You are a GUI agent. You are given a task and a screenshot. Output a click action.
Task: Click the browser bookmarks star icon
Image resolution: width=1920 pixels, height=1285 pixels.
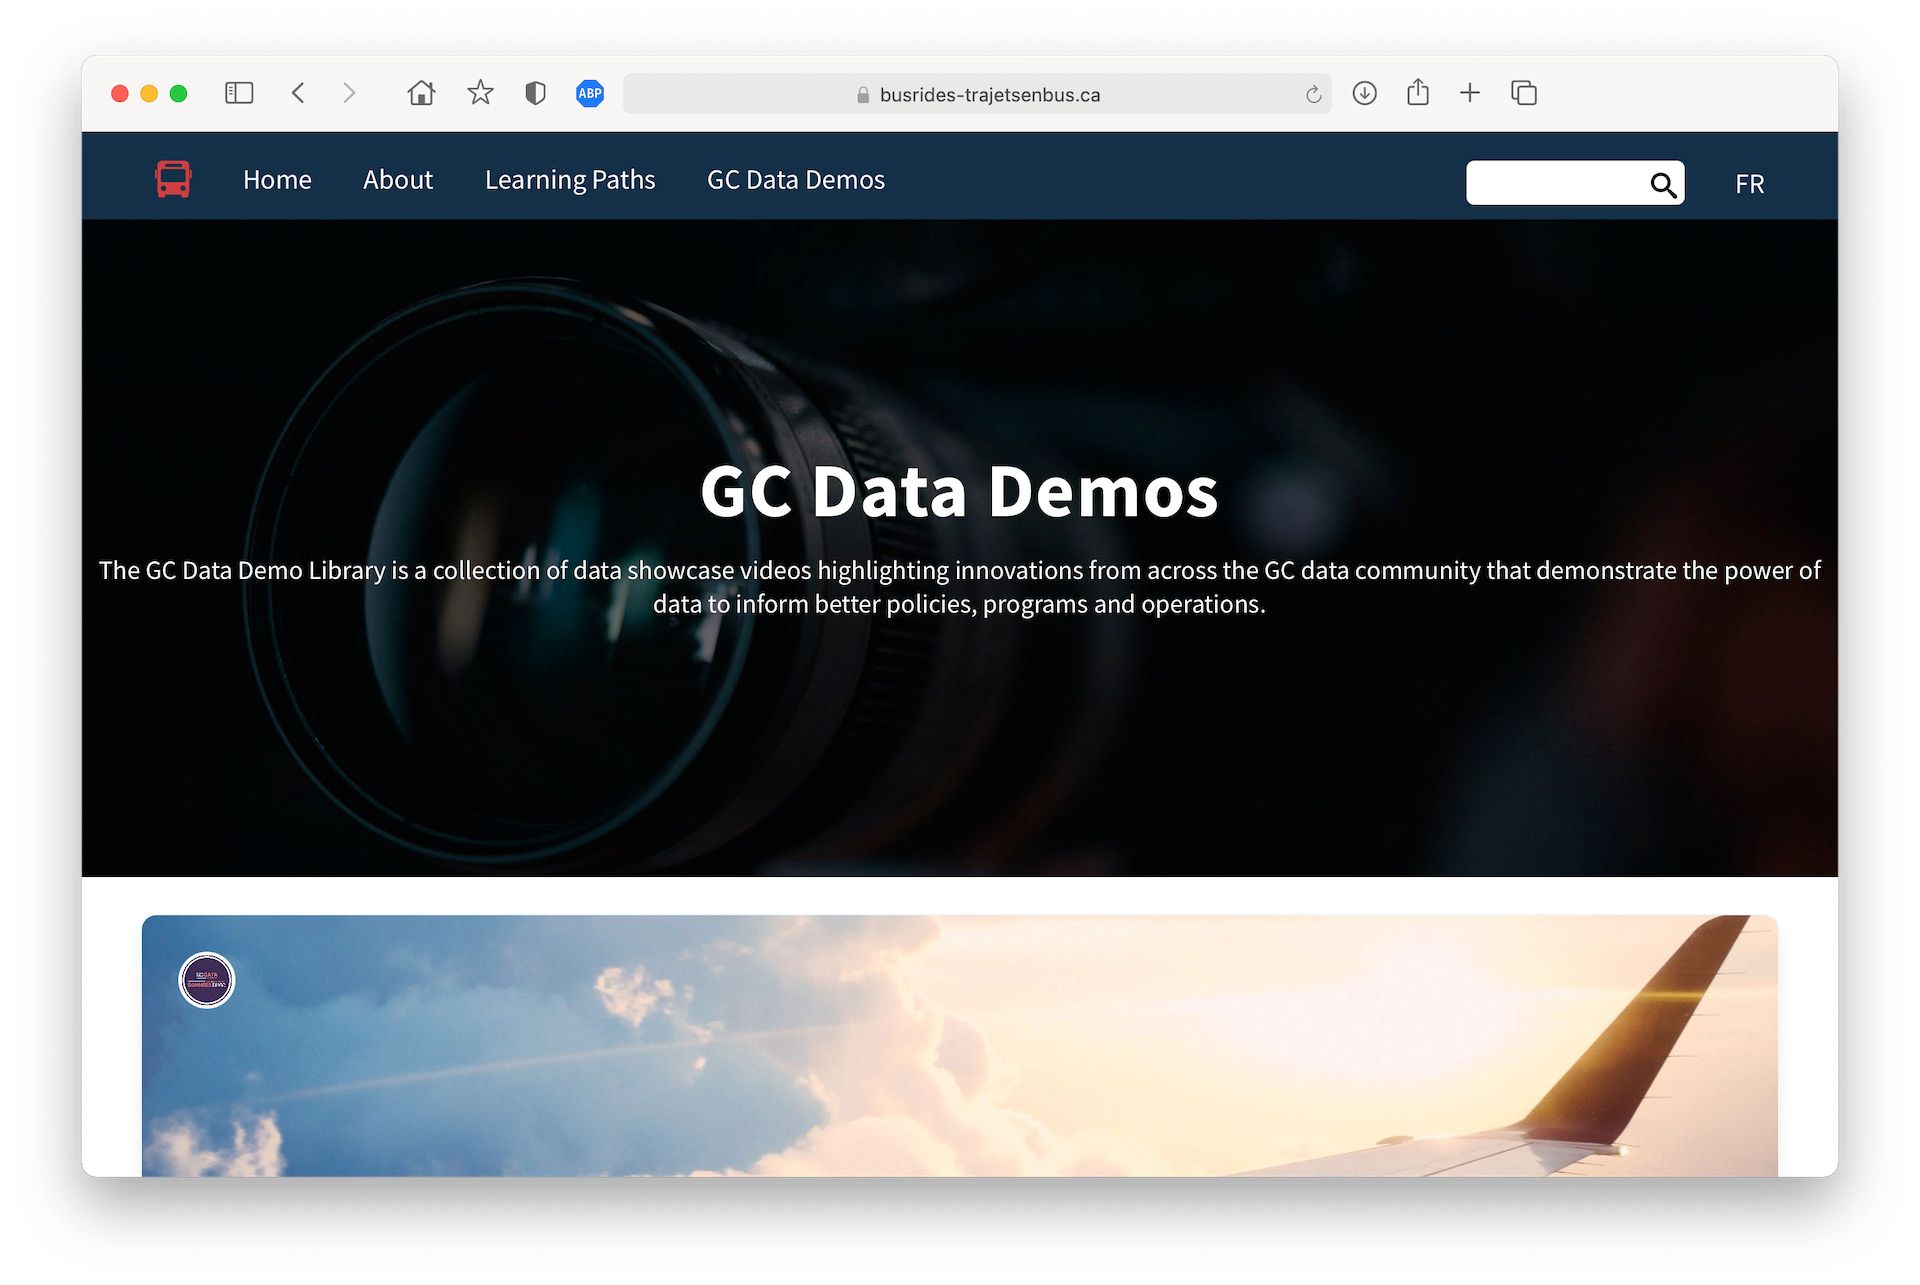pyautogui.click(x=479, y=93)
